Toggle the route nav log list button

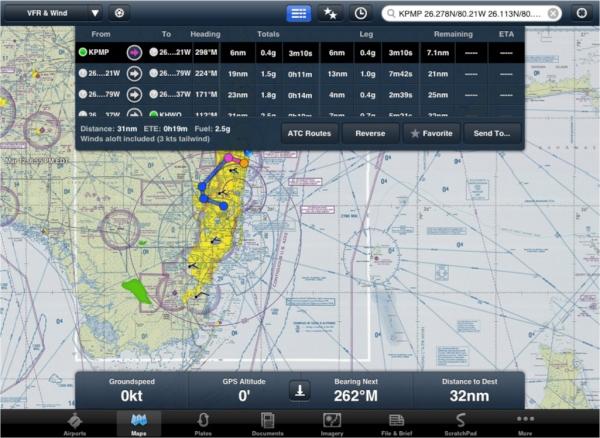click(298, 13)
